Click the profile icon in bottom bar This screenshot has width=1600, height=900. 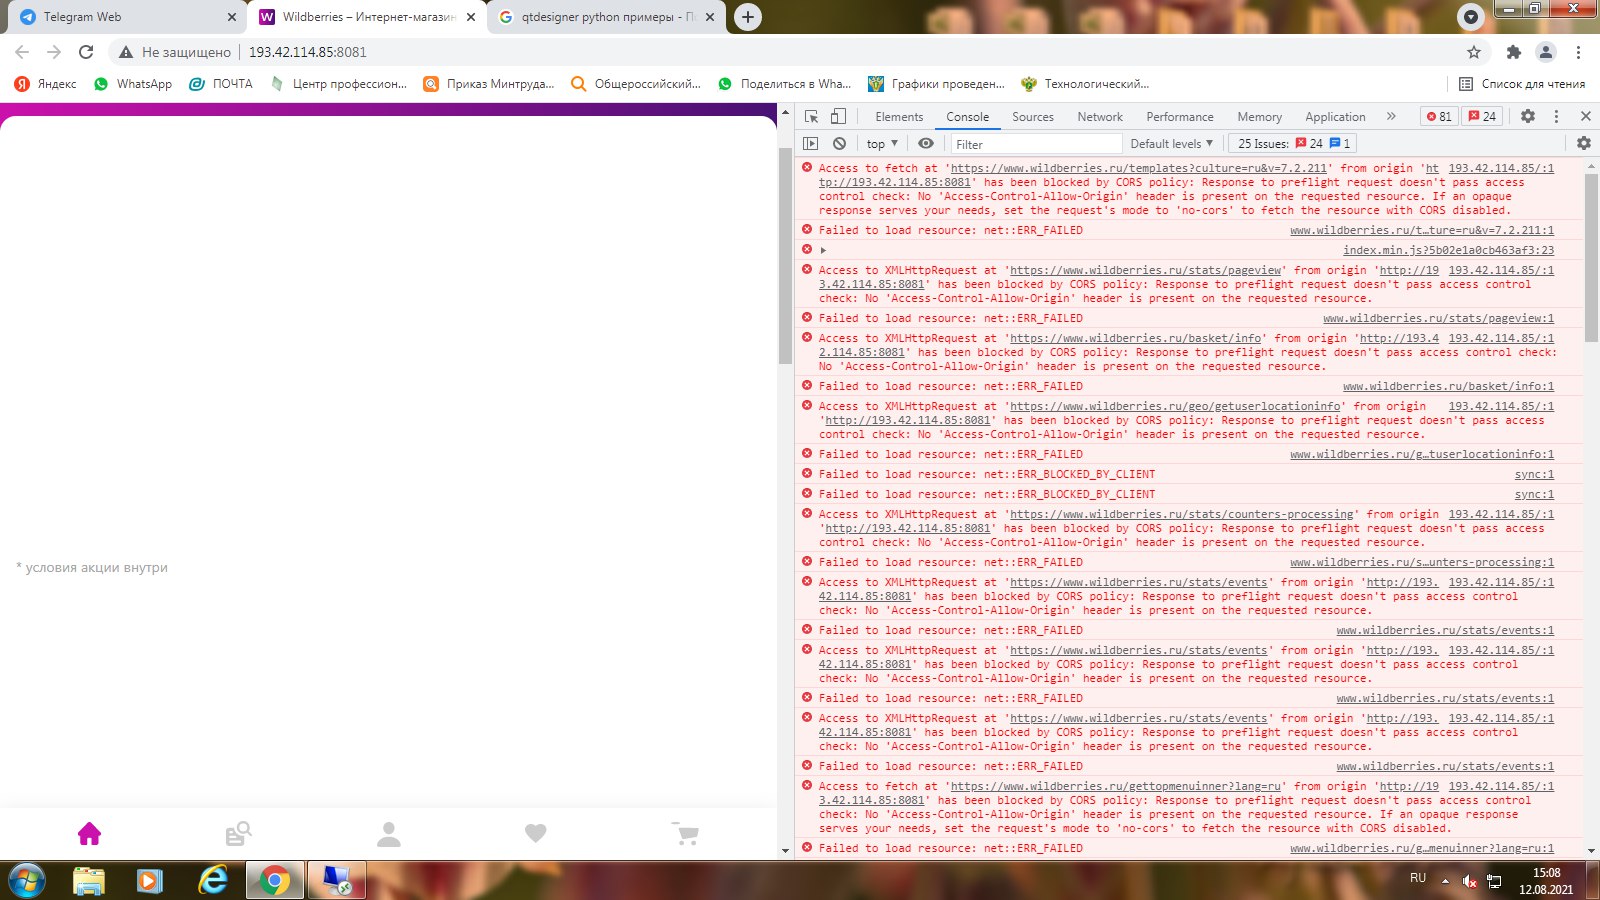[x=388, y=834]
